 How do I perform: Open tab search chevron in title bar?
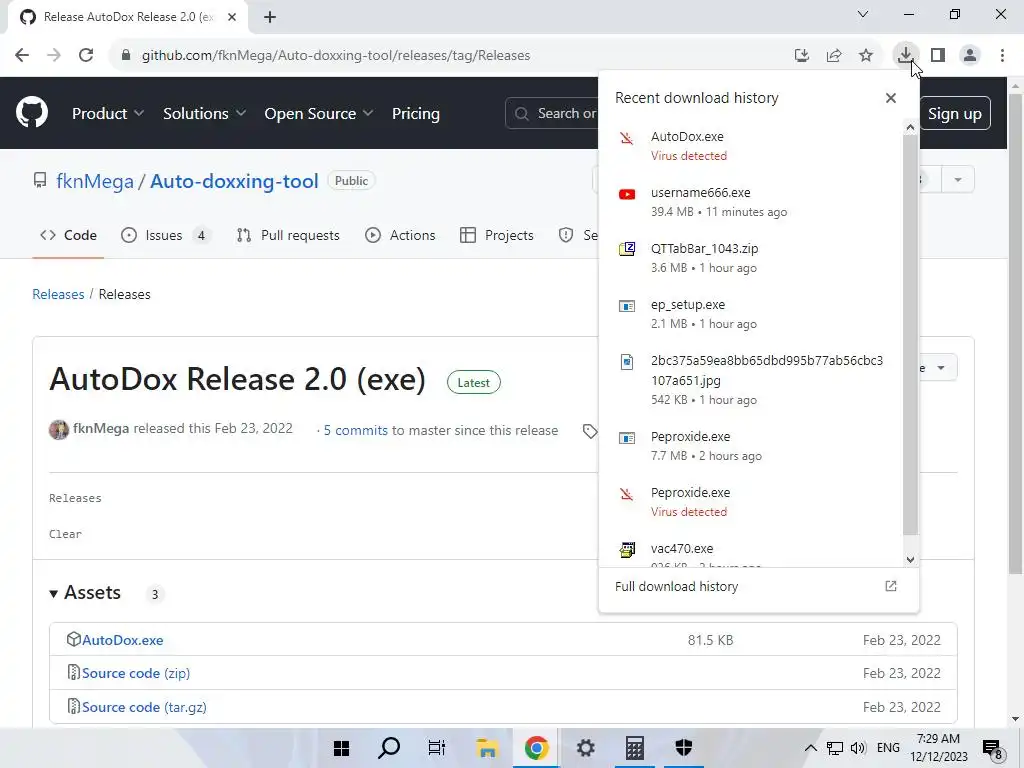(863, 14)
